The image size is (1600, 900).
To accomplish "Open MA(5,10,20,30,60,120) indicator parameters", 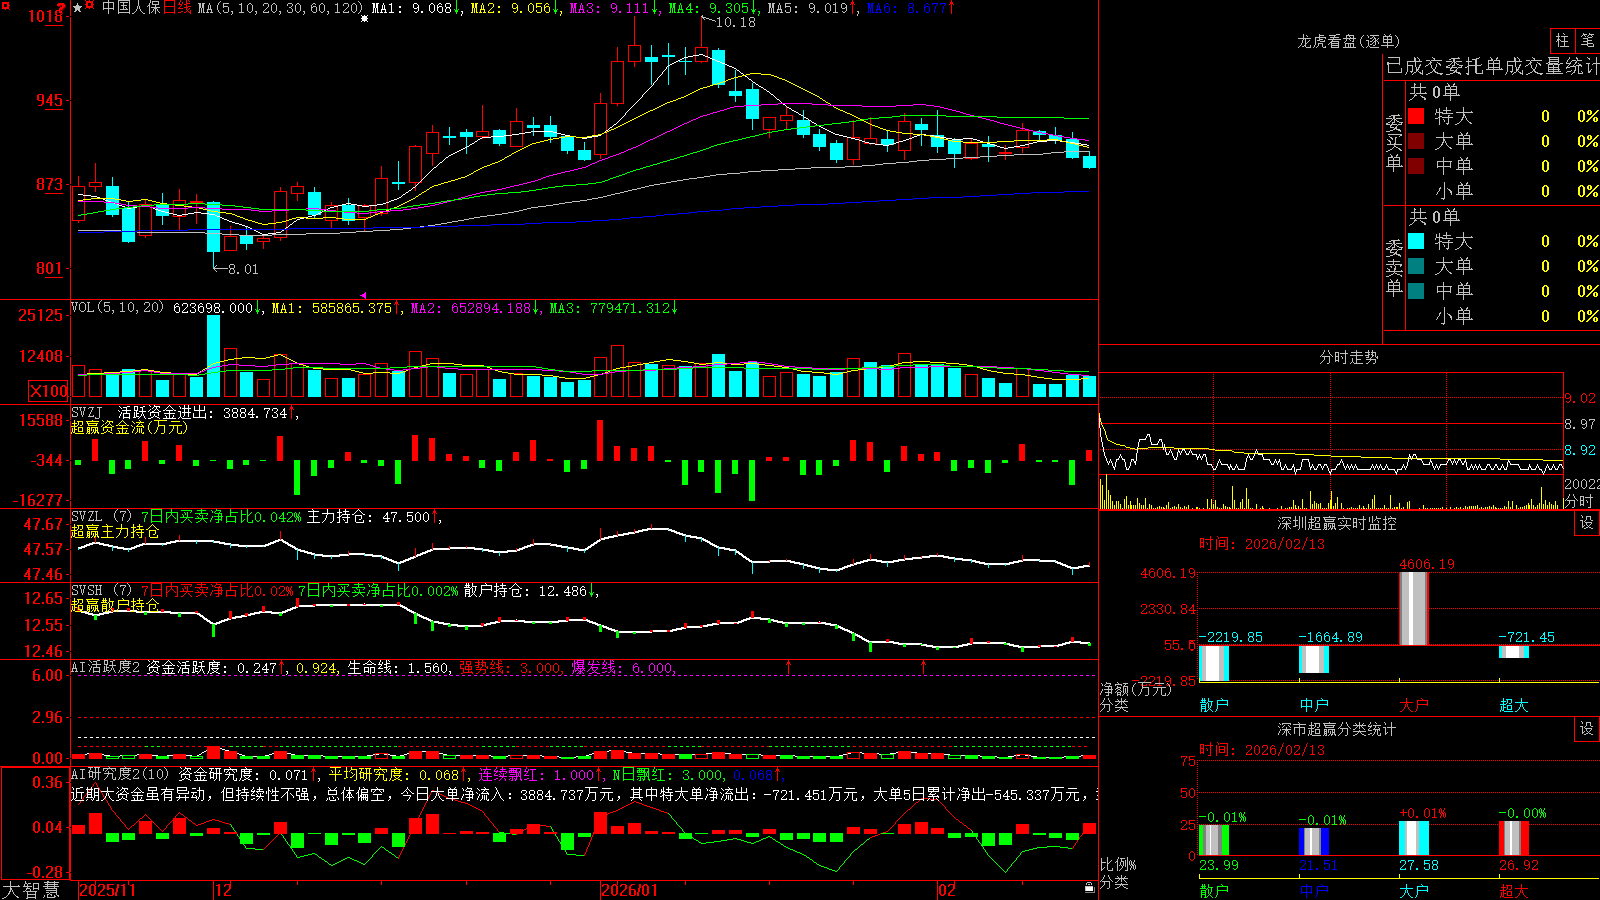I will (280, 8).
